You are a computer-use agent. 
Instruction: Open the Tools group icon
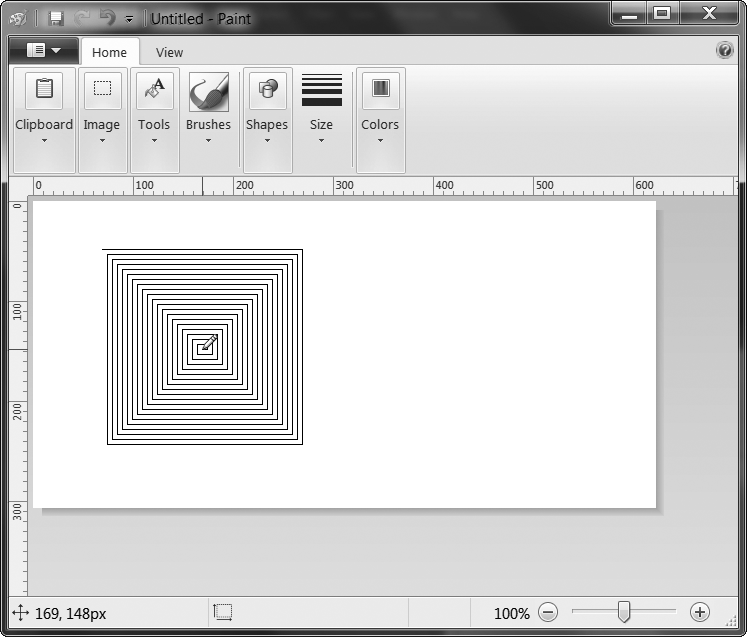pyautogui.click(x=155, y=90)
